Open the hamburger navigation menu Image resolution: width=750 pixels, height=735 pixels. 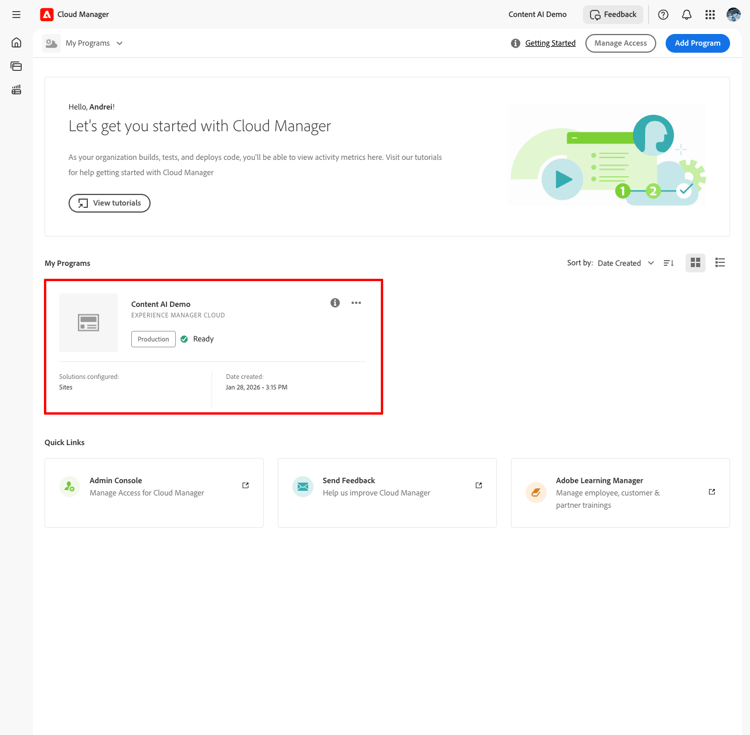pos(16,14)
